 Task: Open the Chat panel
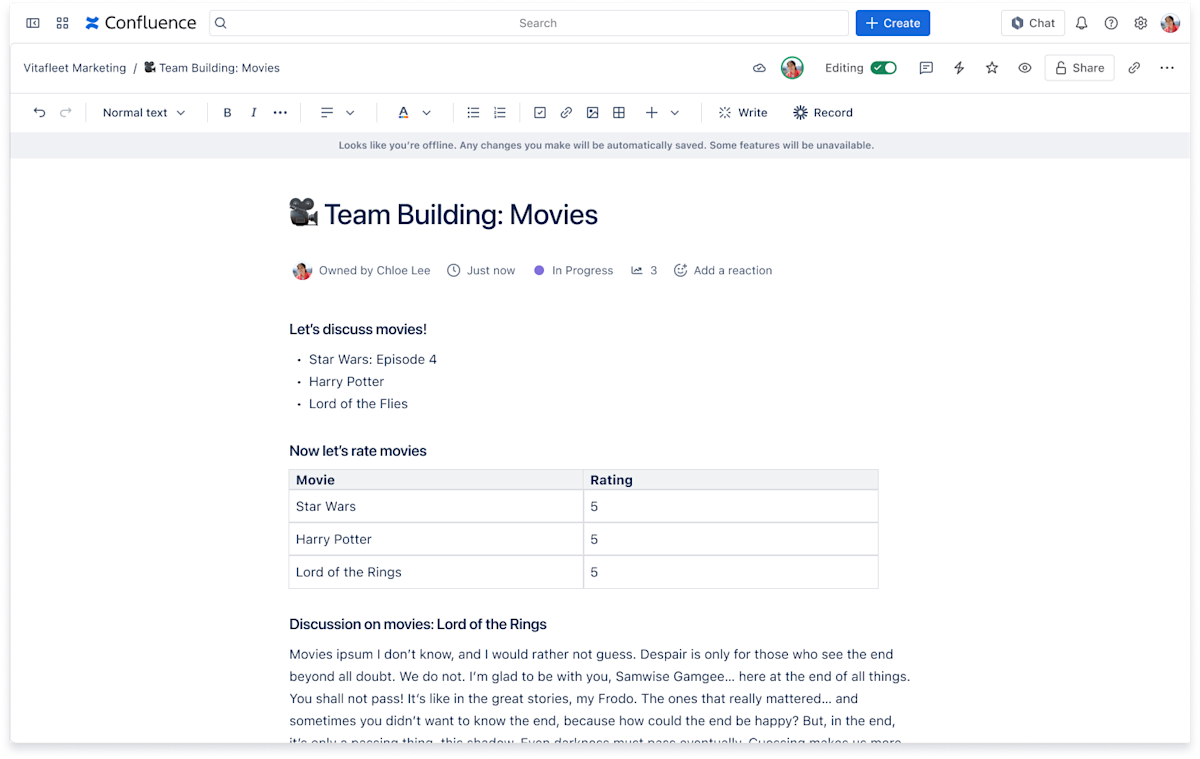point(1033,23)
